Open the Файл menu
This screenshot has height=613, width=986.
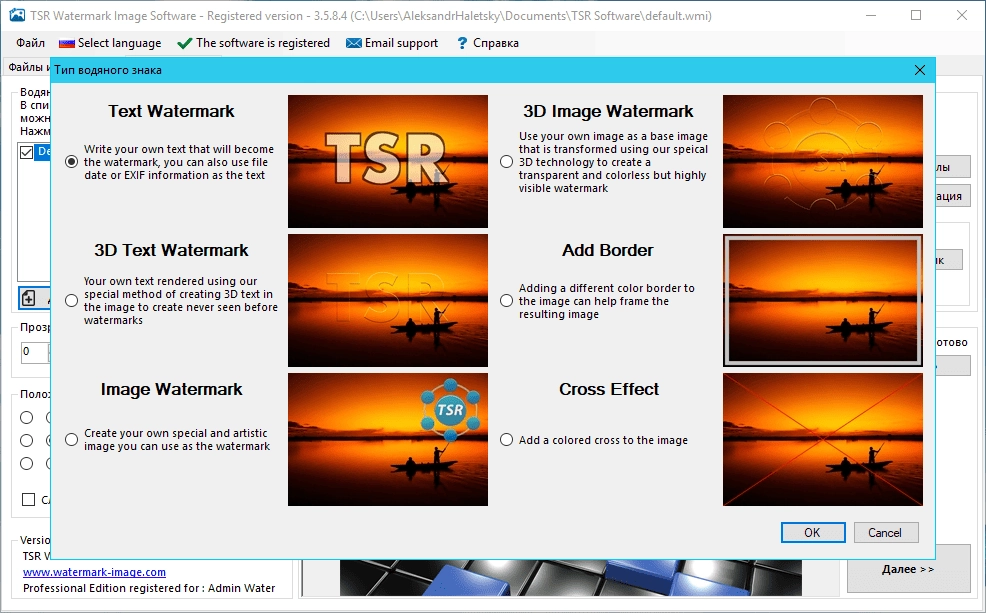click(30, 43)
